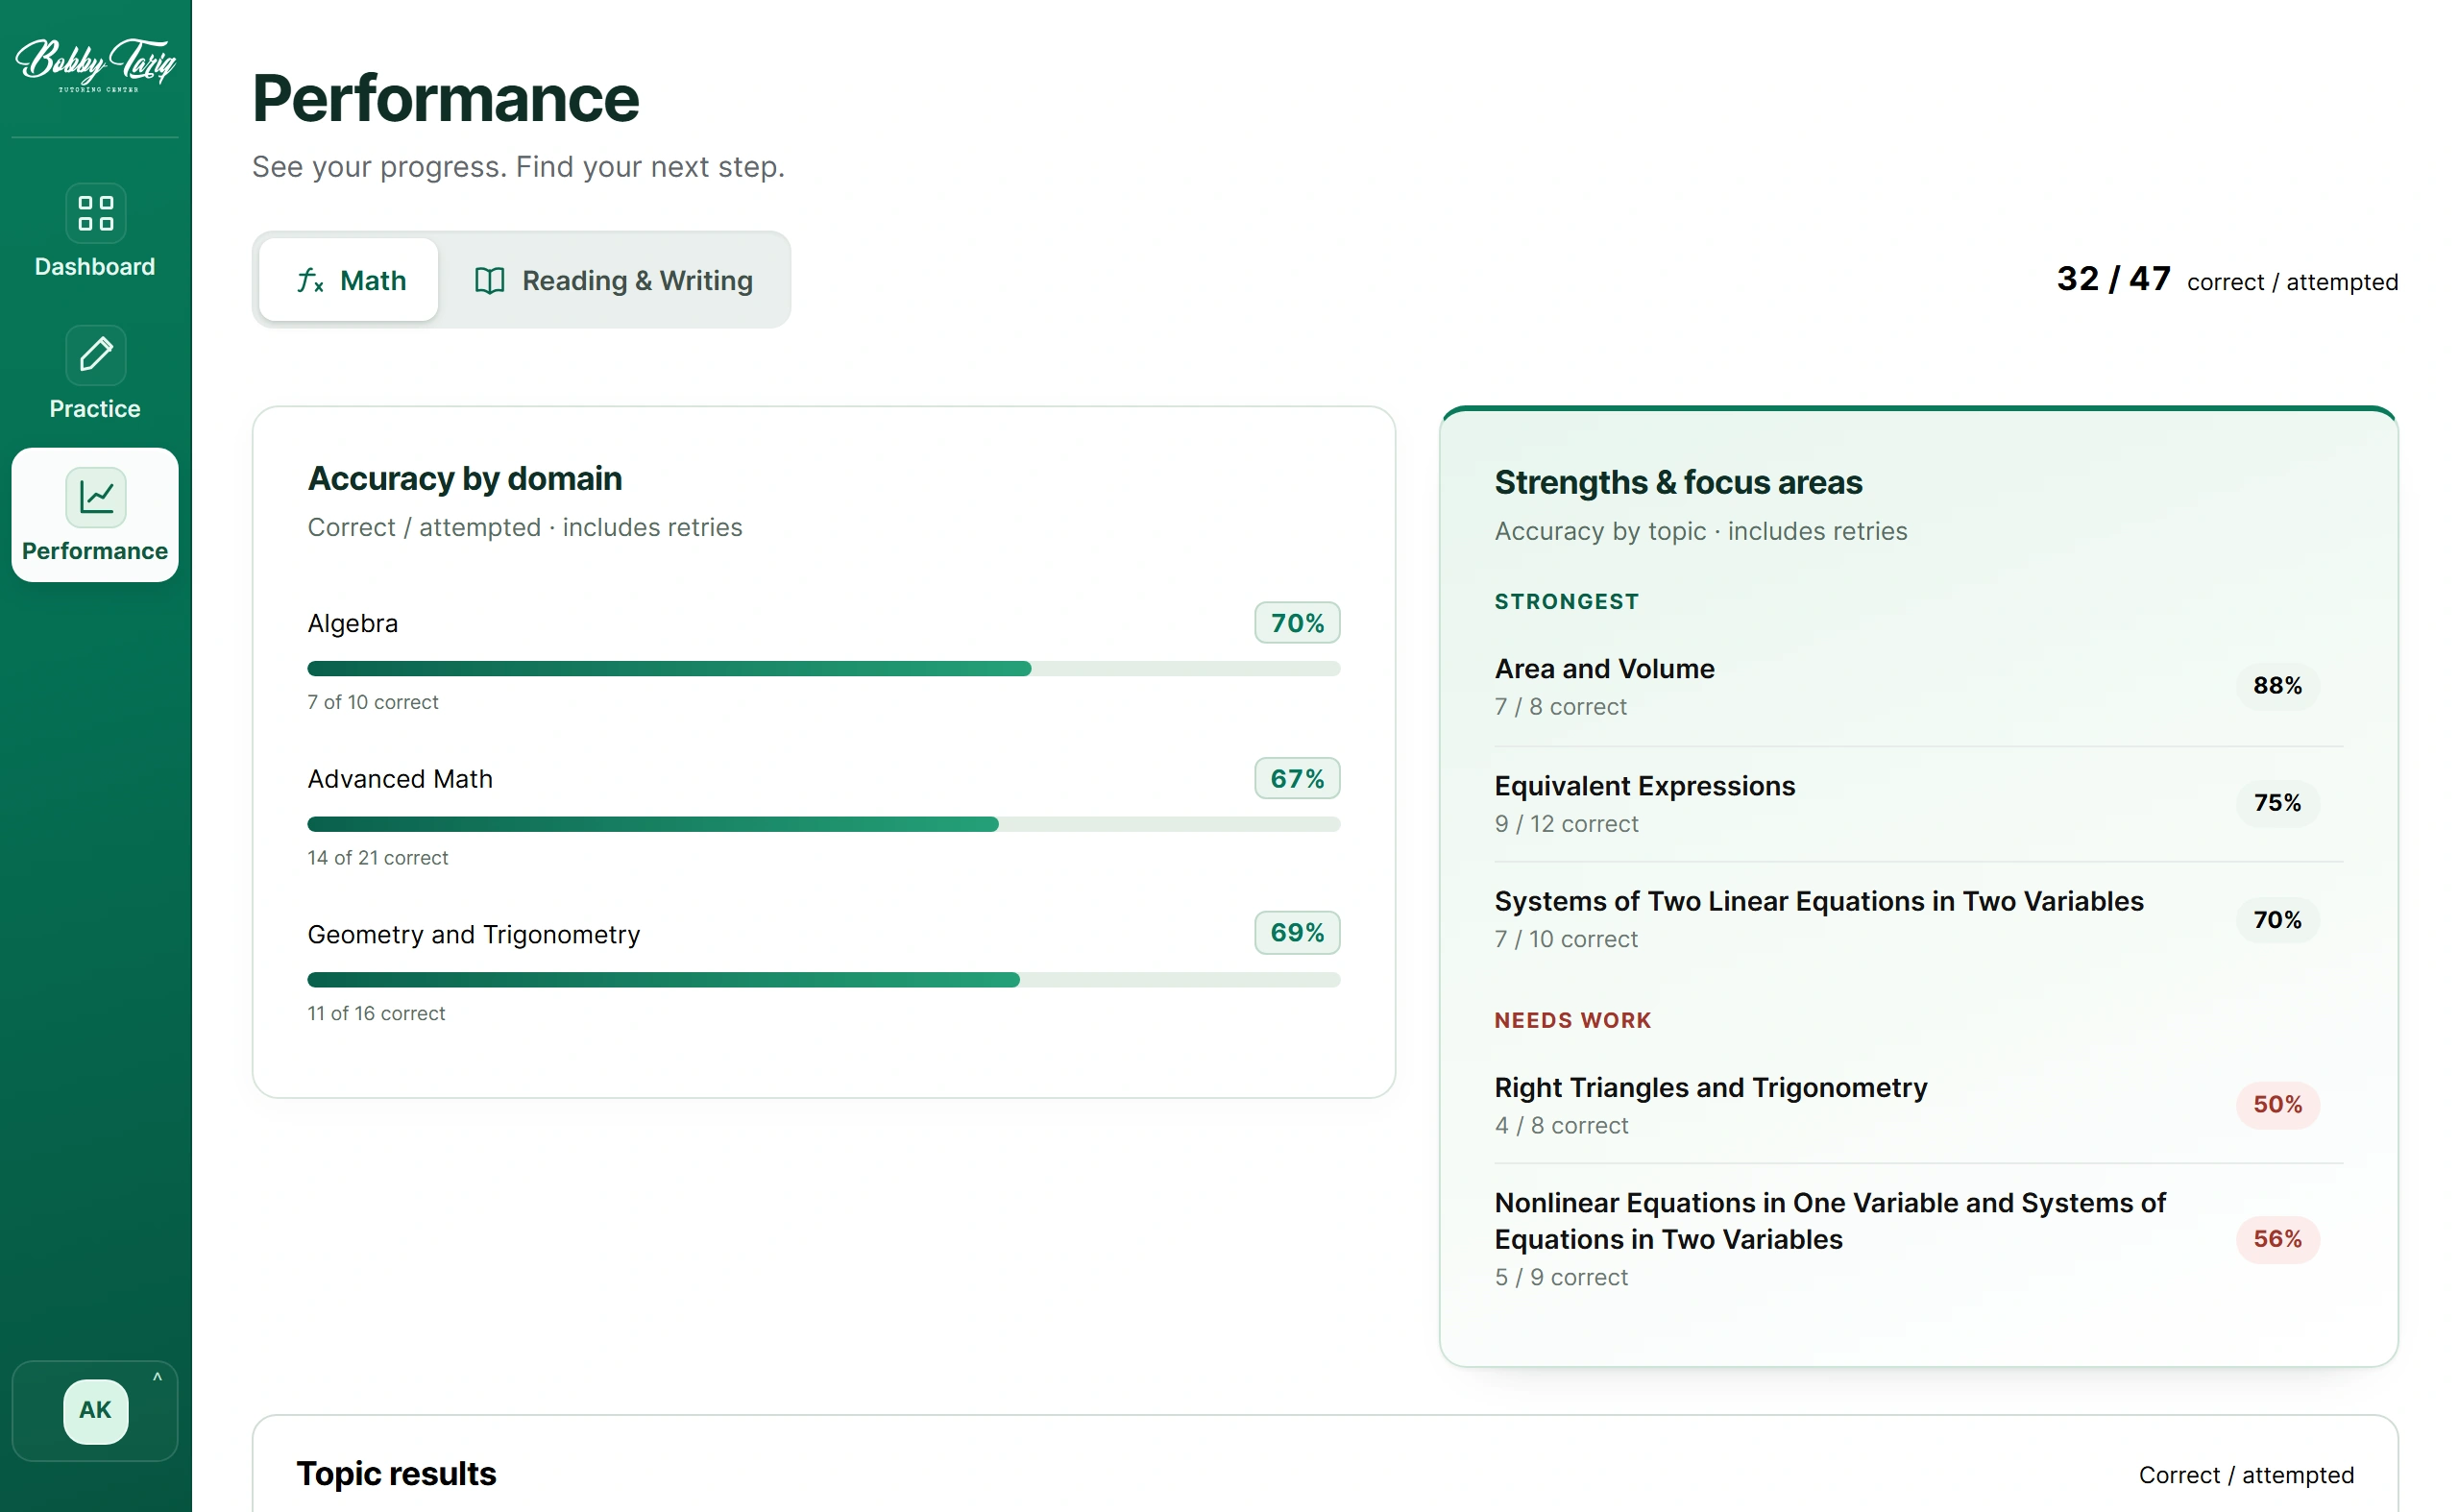The image size is (2459, 1512).
Task: Click the 75% badge for Equivalent Expressions
Action: click(2278, 803)
